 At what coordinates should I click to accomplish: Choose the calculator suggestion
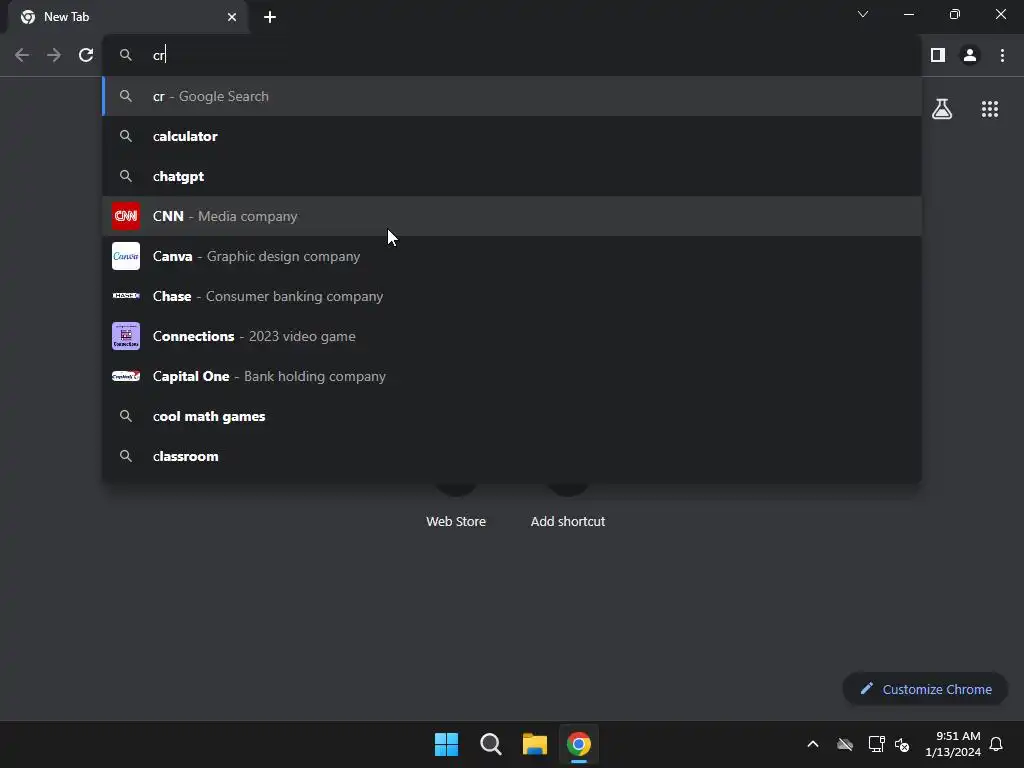pos(512,136)
